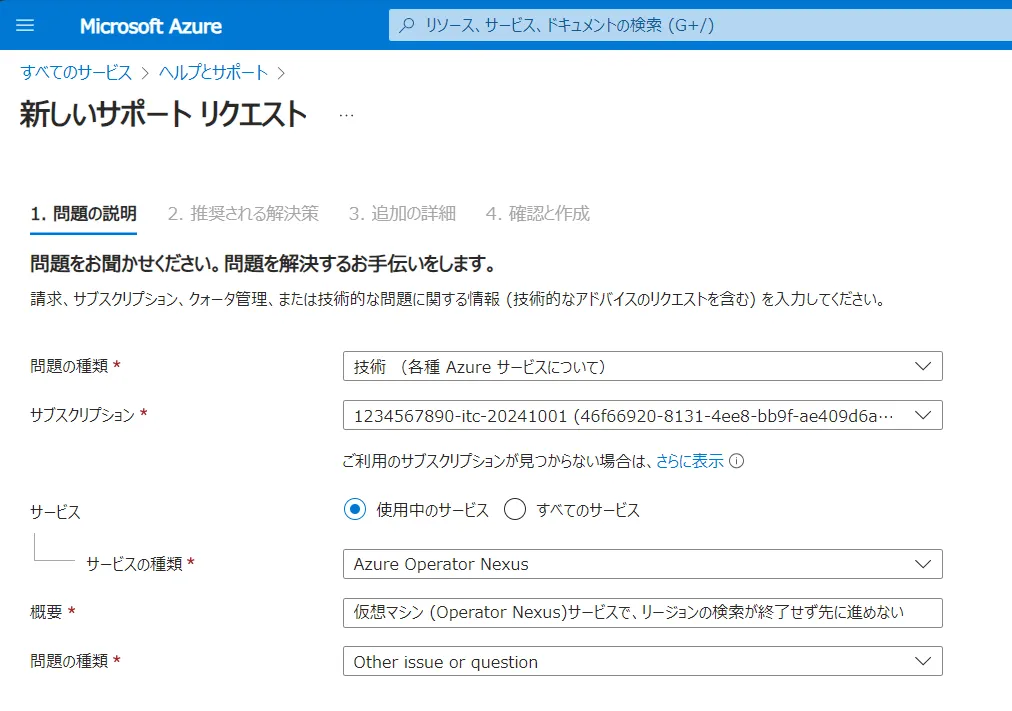Click the 新しいサポート リクエスト page heading
This screenshot has width=1012, height=711.
point(164,114)
